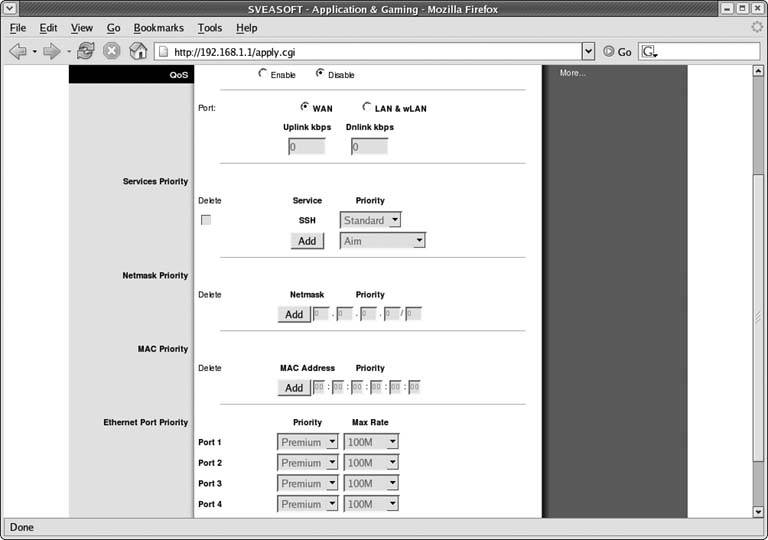768x540 pixels.
Task: Open the SSH priority Standard dropdown
Action: (x=371, y=220)
